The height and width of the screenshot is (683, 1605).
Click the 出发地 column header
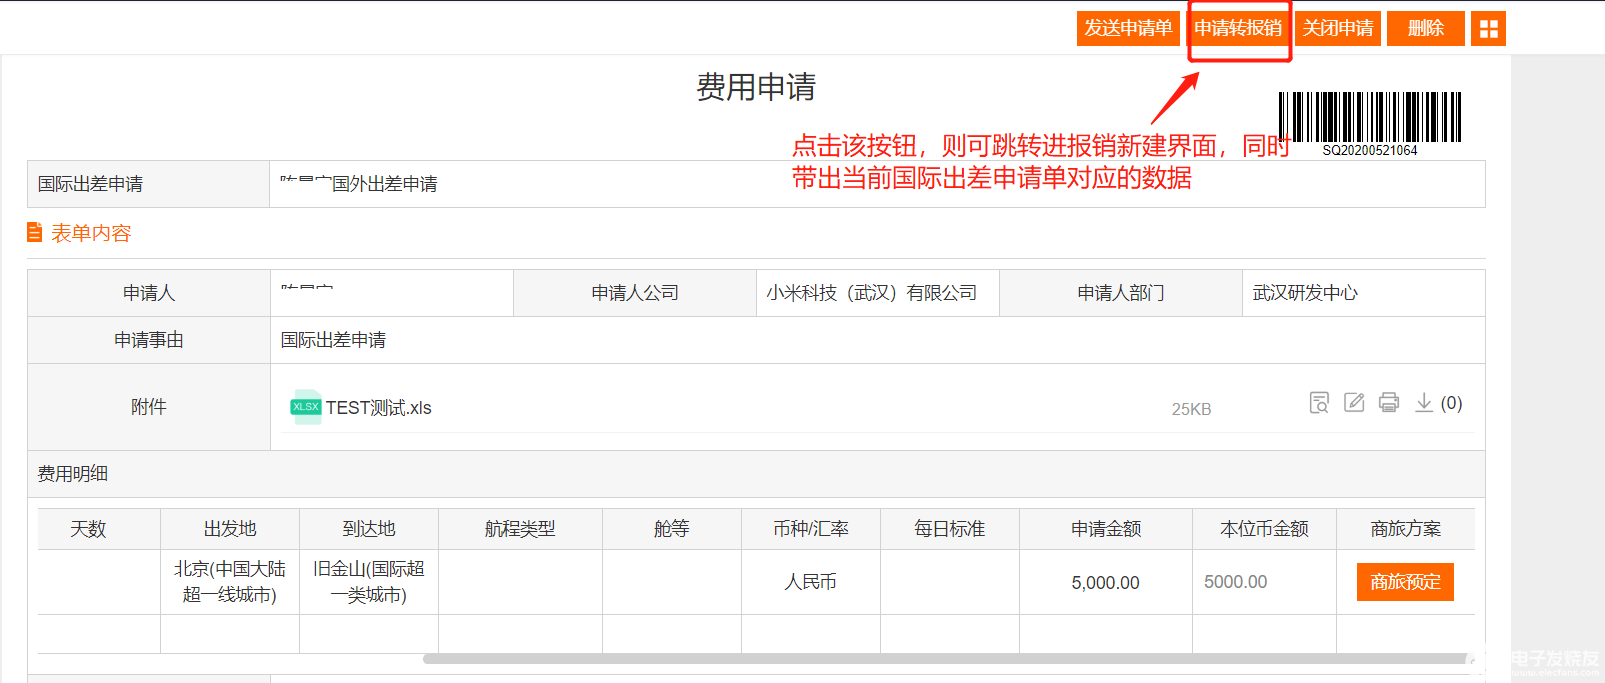[x=230, y=529]
